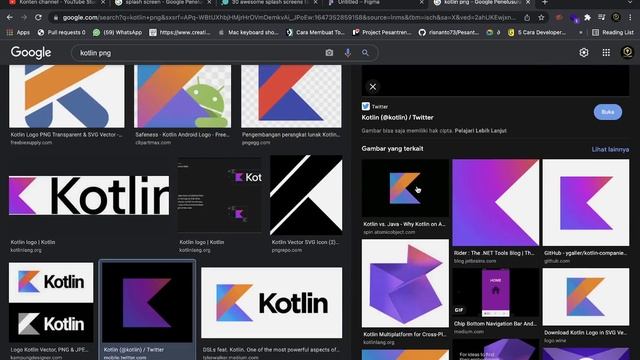Viewport: 640px width, 360px height.
Task: Open the Chrome extensions puzzle icon
Action: (x=587, y=18)
